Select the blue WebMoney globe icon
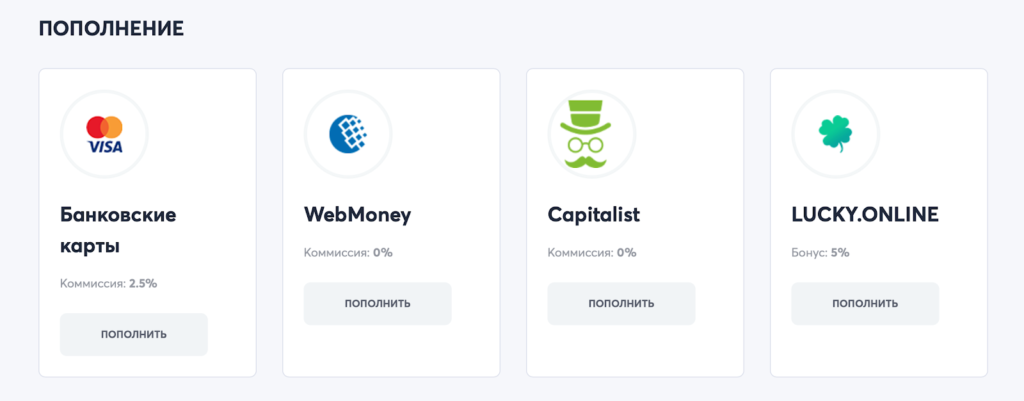The image size is (1024, 401). pyautogui.click(x=349, y=133)
